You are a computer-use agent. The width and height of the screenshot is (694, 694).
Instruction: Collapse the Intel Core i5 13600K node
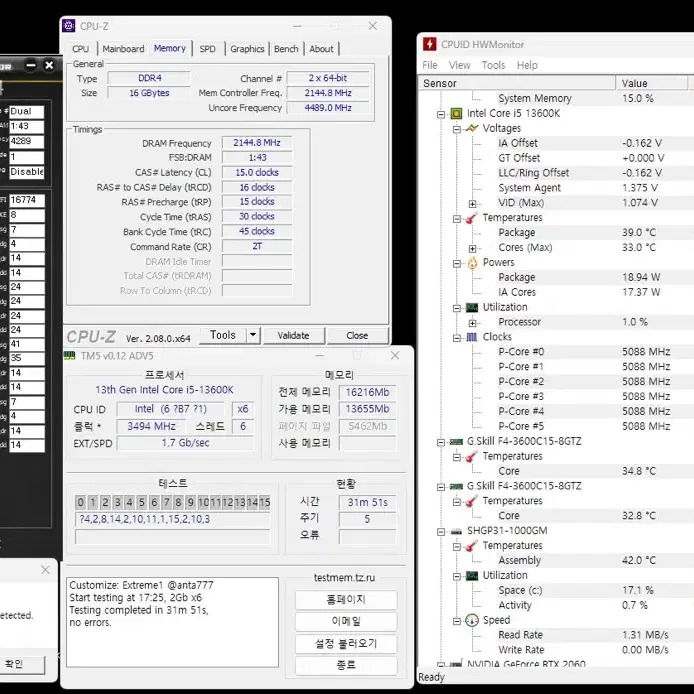[441, 114]
